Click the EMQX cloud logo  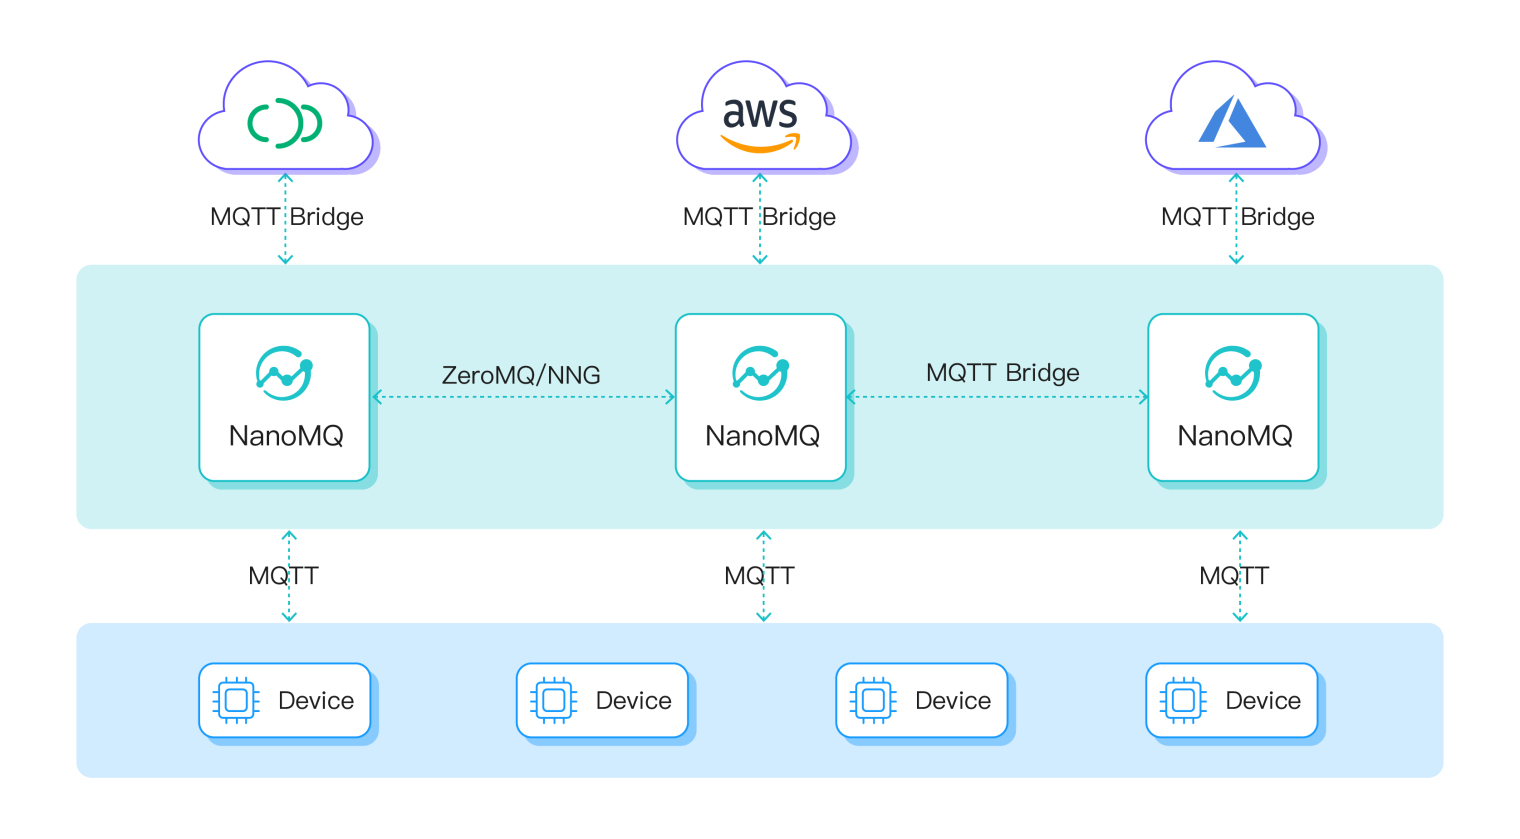[x=285, y=124]
